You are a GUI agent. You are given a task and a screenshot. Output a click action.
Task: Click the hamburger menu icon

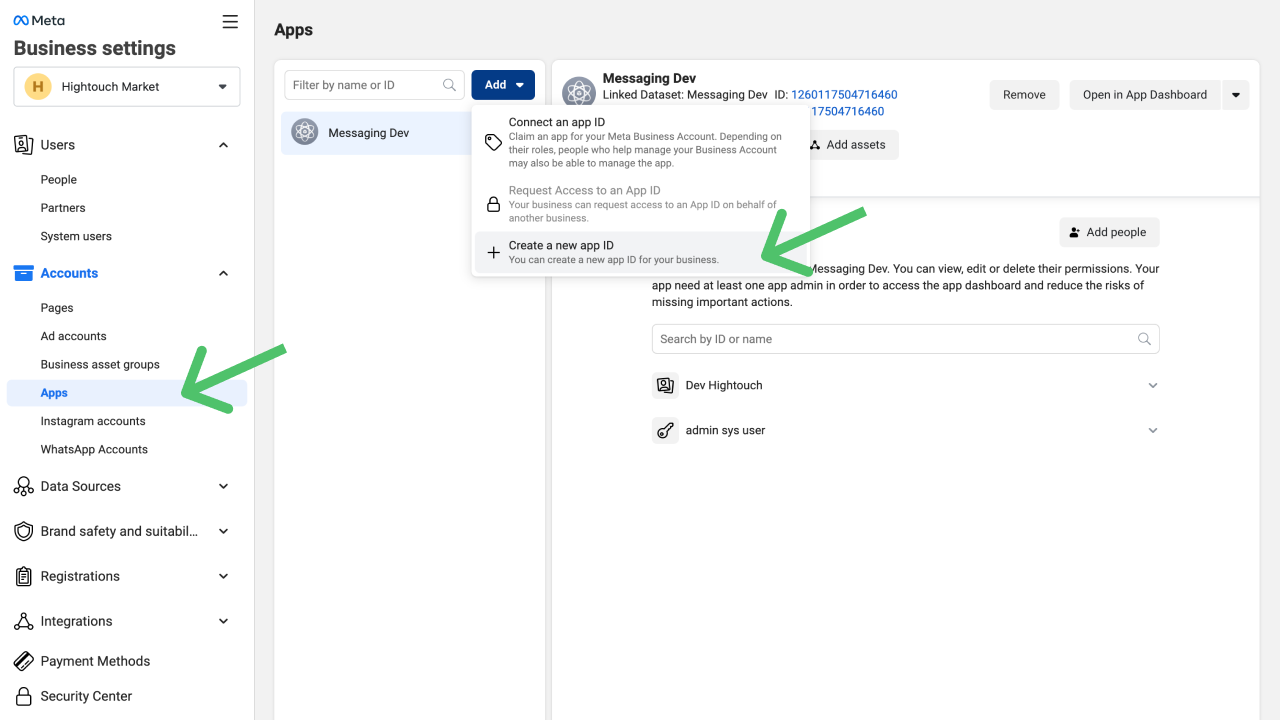point(230,21)
